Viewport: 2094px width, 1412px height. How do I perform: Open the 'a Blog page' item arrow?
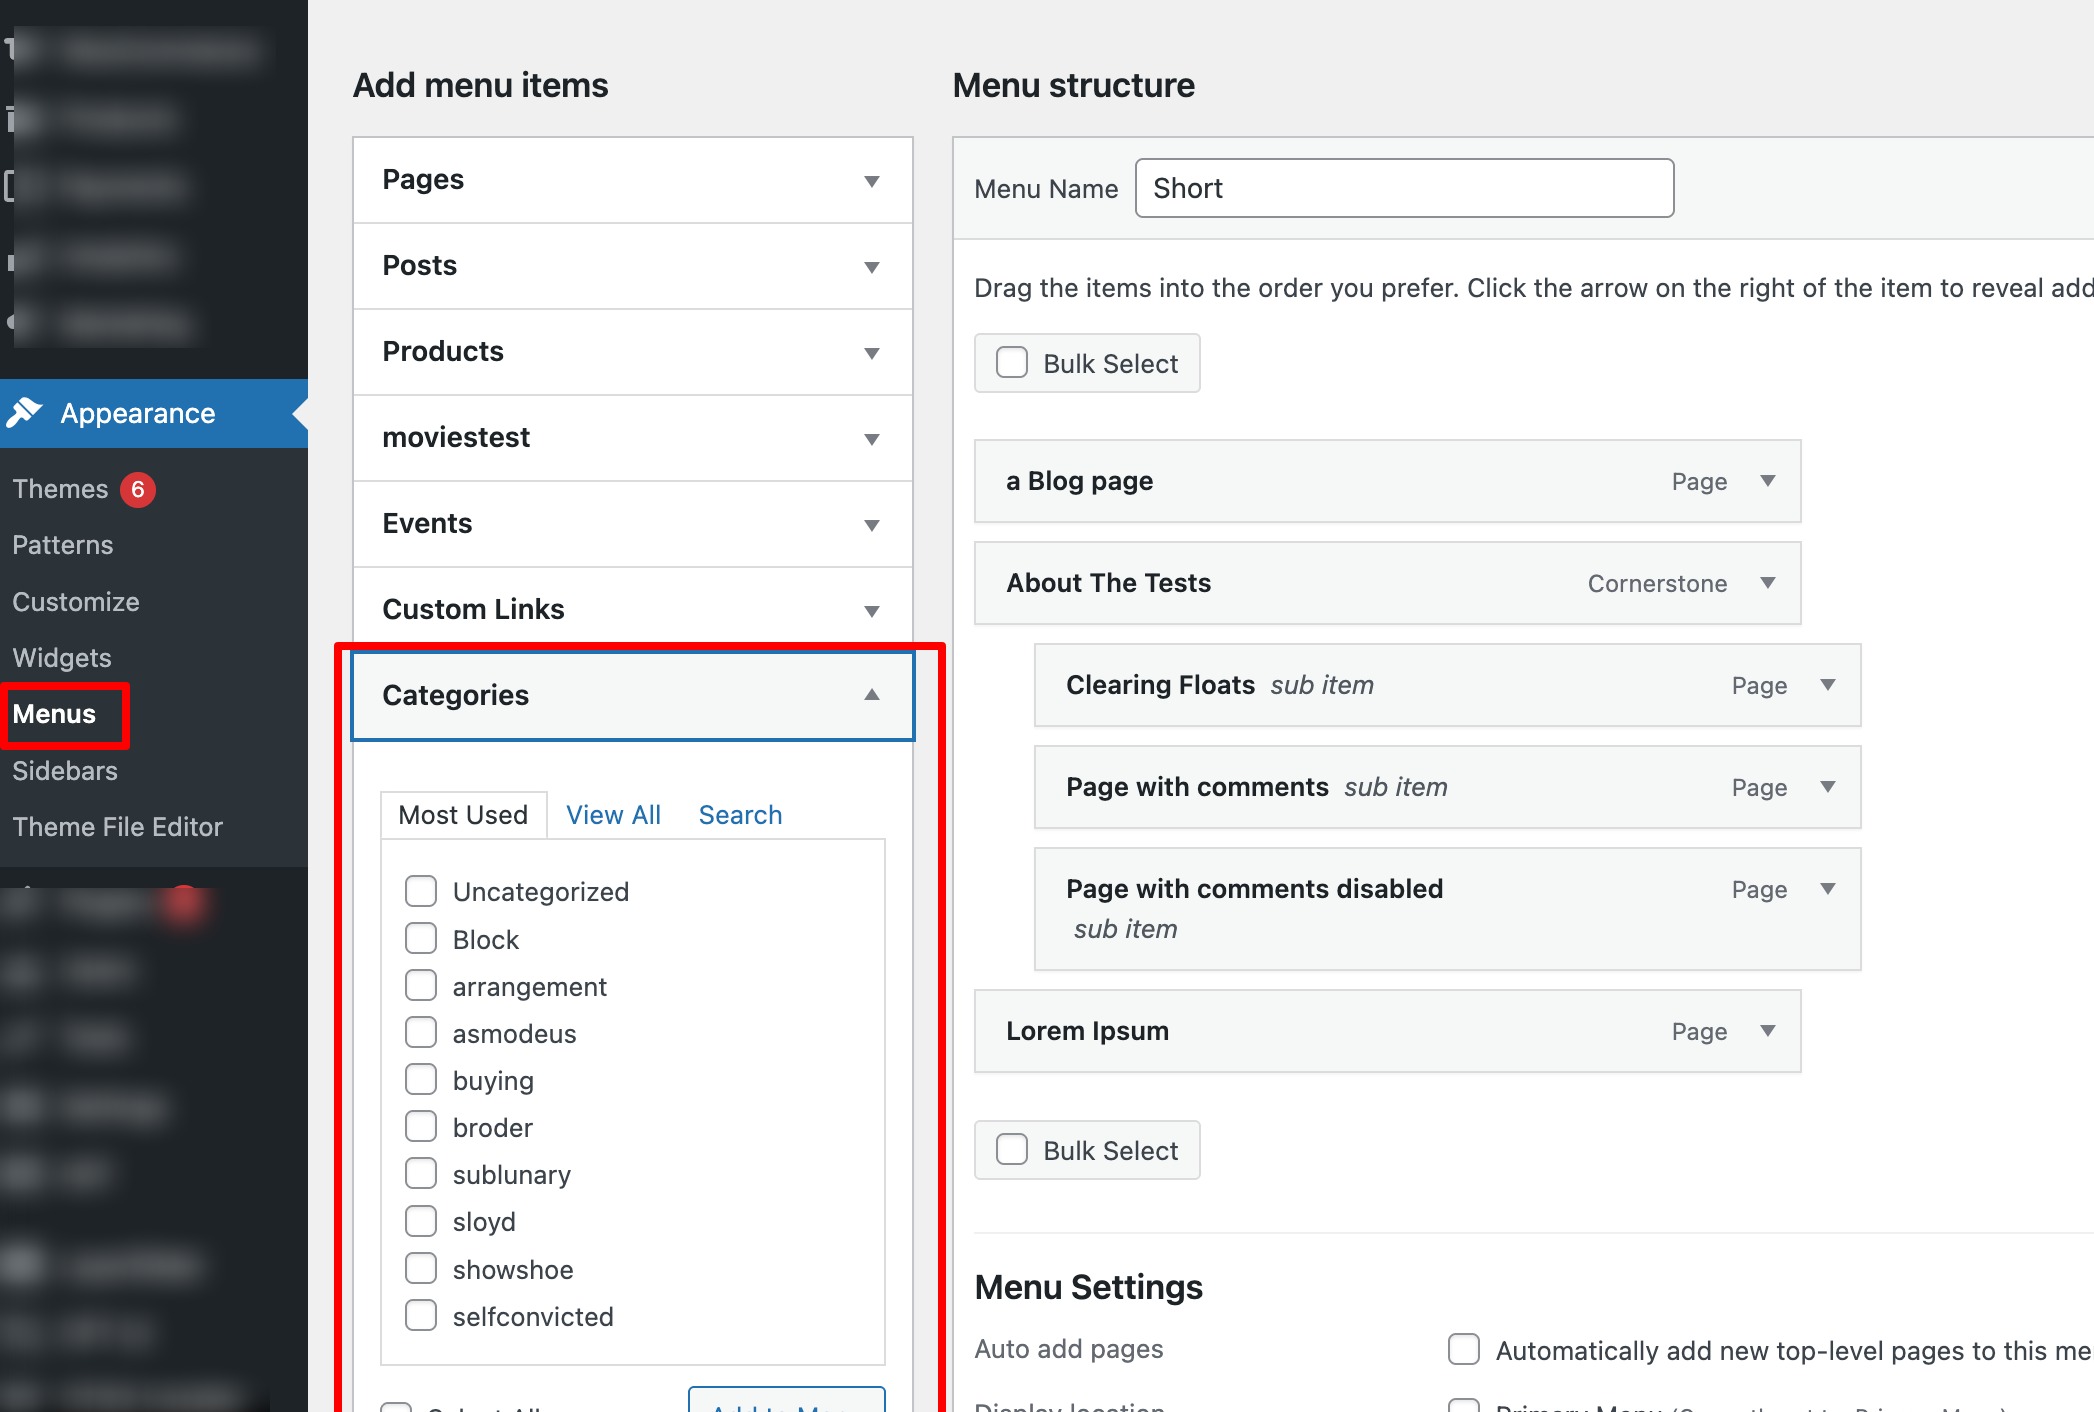click(x=1767, y=481)
